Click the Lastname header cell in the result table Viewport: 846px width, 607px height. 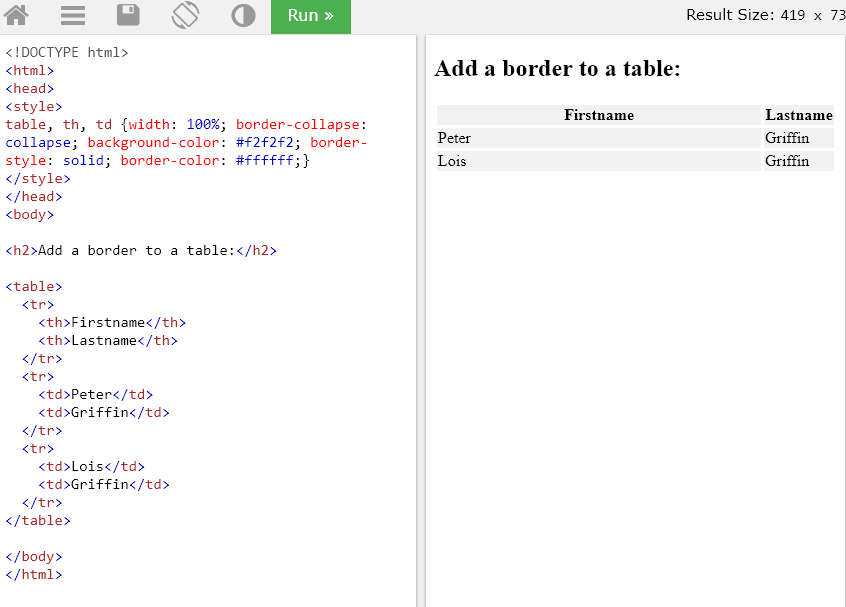[x=798, y=114]
